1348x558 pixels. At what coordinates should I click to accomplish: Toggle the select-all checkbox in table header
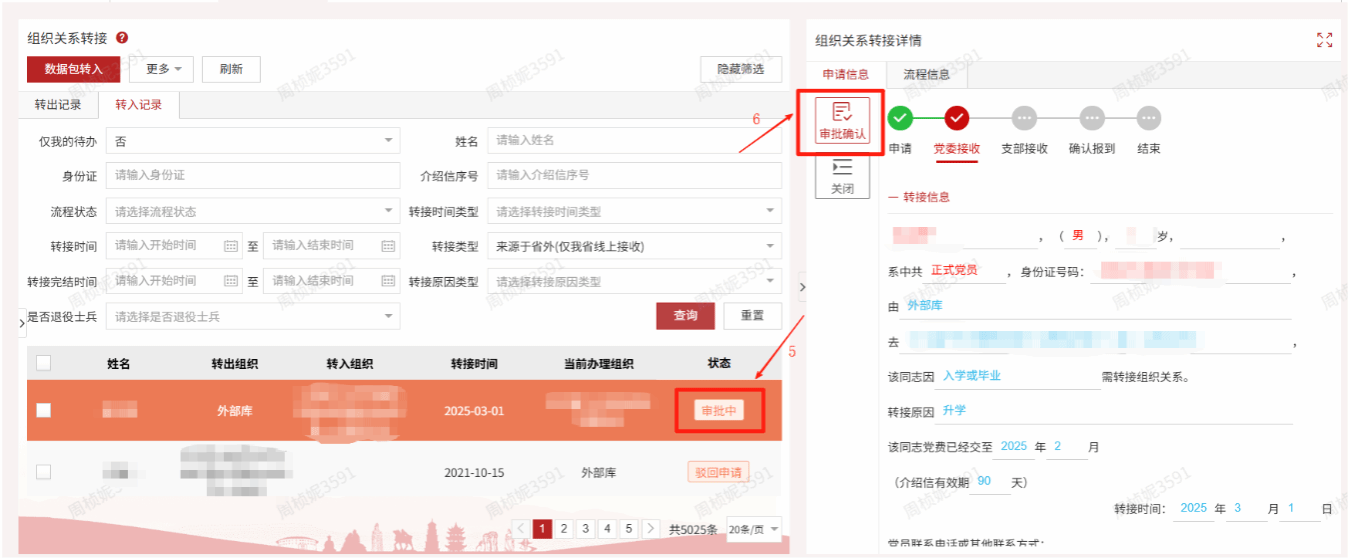click(x=44, y=363)
